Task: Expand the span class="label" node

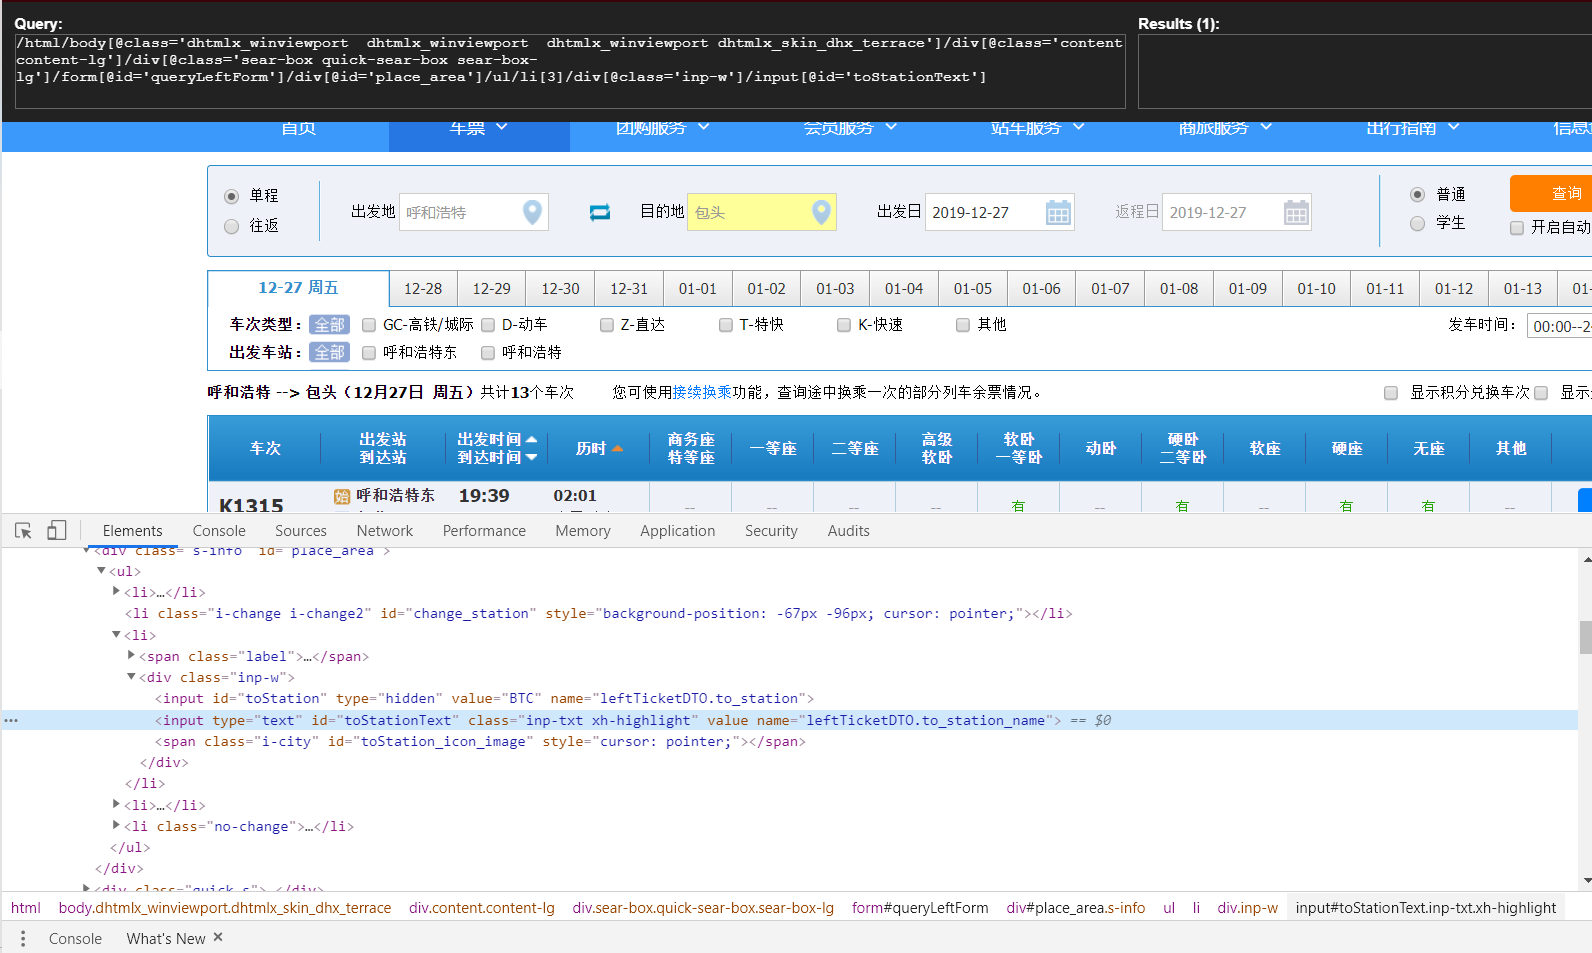Action: [x=132, y=656]
